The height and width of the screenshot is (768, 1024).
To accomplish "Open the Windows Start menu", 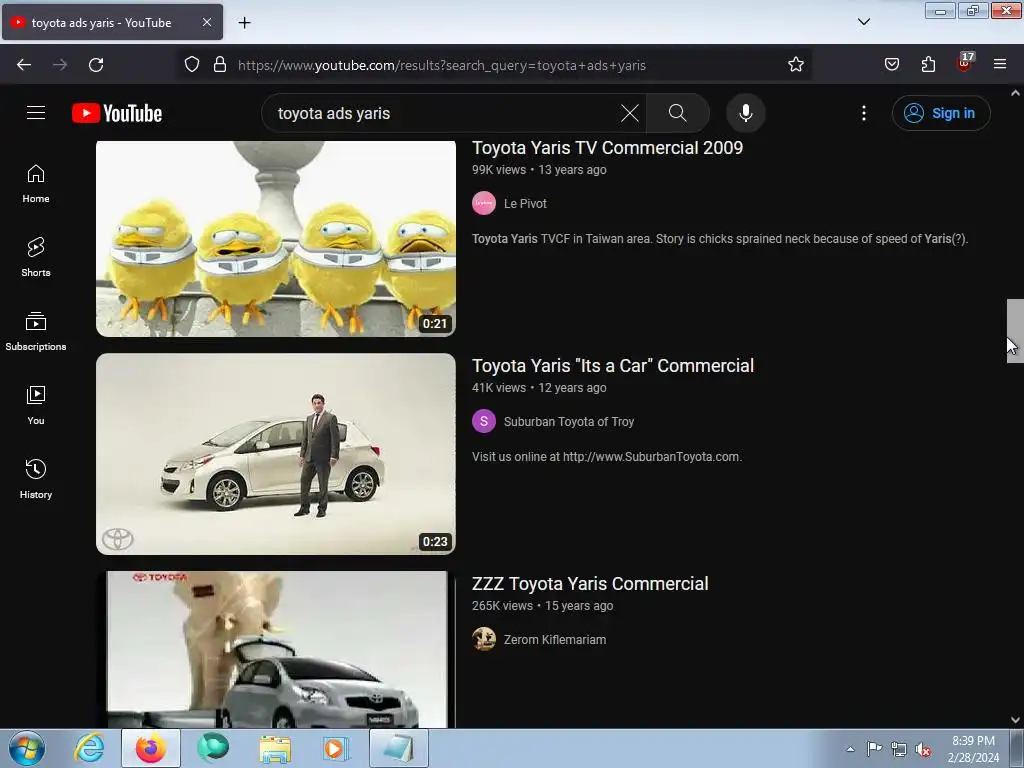I will [27, 748].
